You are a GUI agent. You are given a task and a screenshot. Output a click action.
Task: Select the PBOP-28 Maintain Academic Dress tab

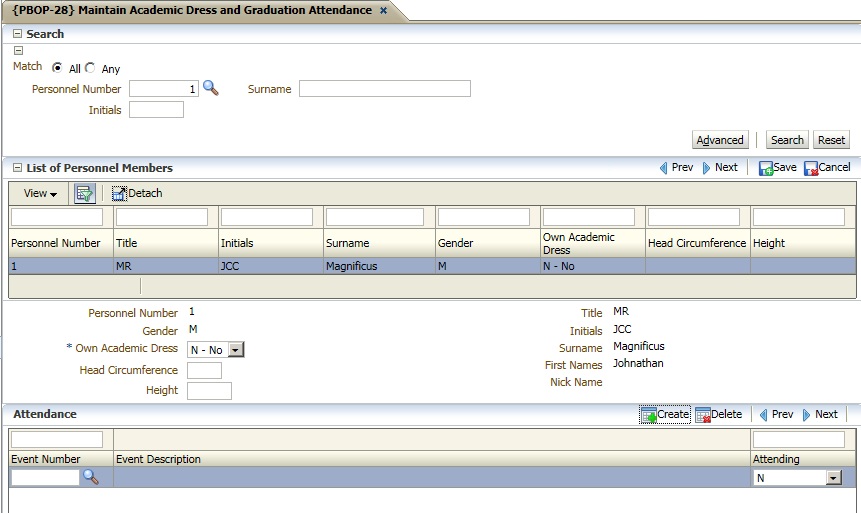[192, 10]
